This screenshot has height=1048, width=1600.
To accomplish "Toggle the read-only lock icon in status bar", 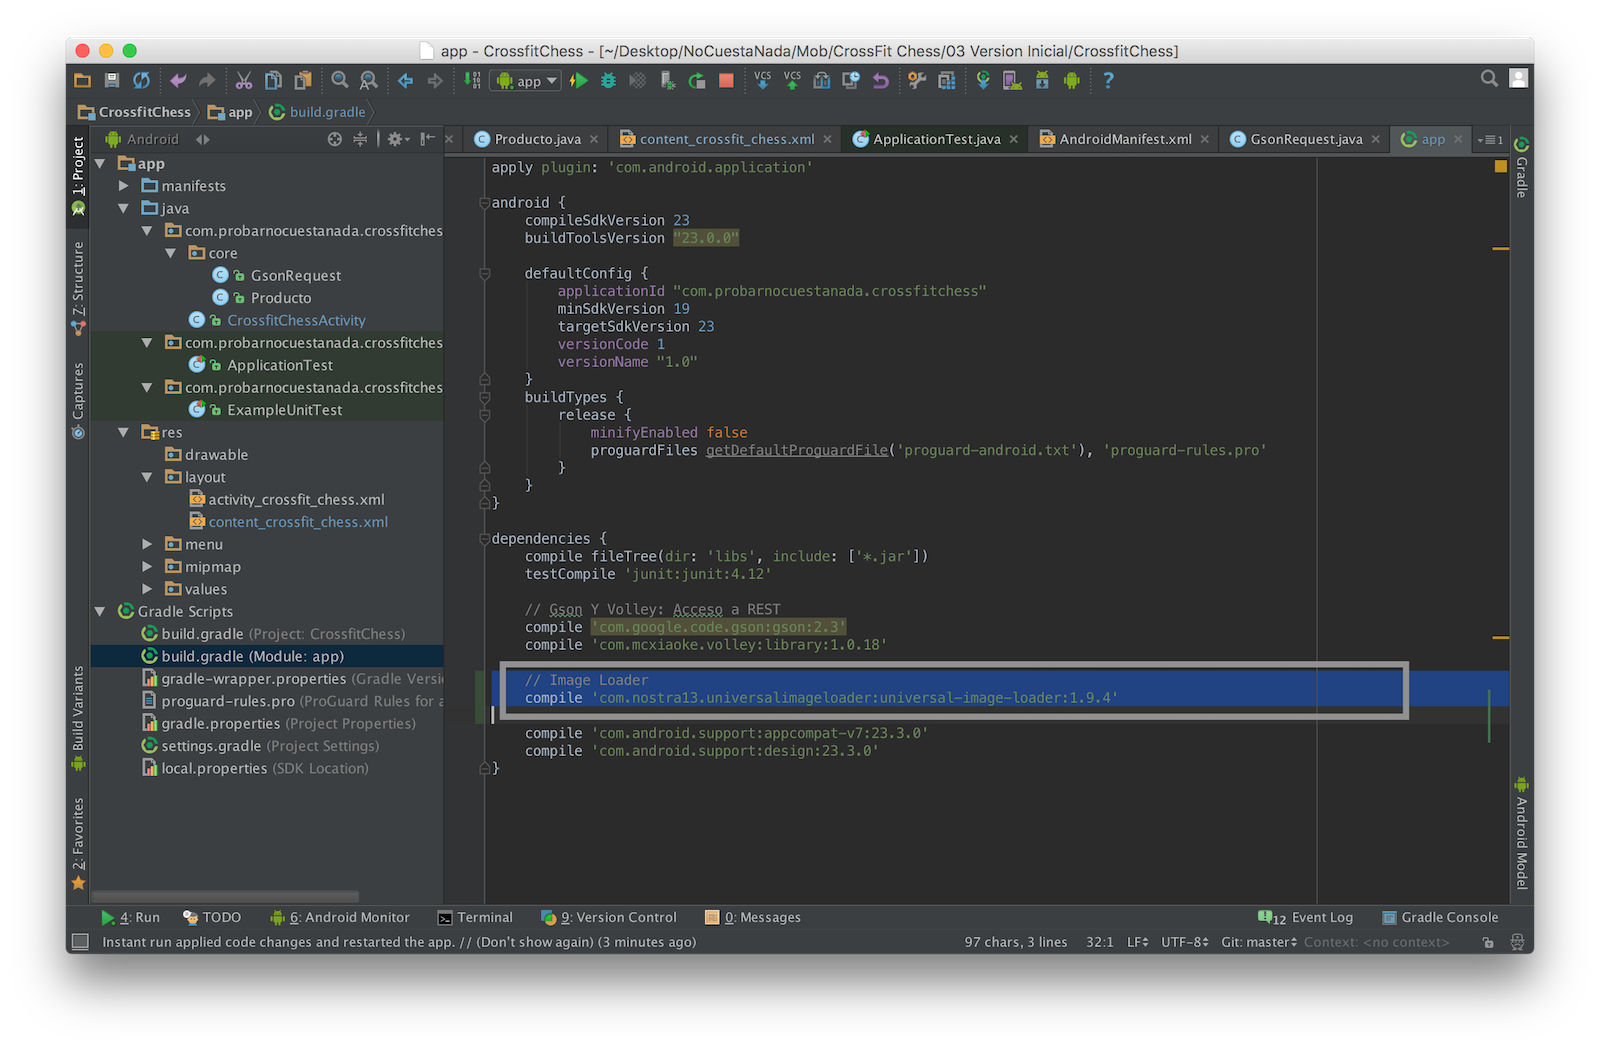I will pyautogui.click(x=1488, y=942).
